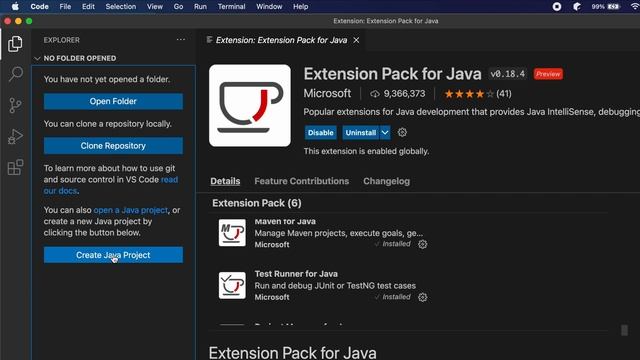This screenshot has width=640, height=360.
Task: Click the battery status icon
Action: click(613, 7)
